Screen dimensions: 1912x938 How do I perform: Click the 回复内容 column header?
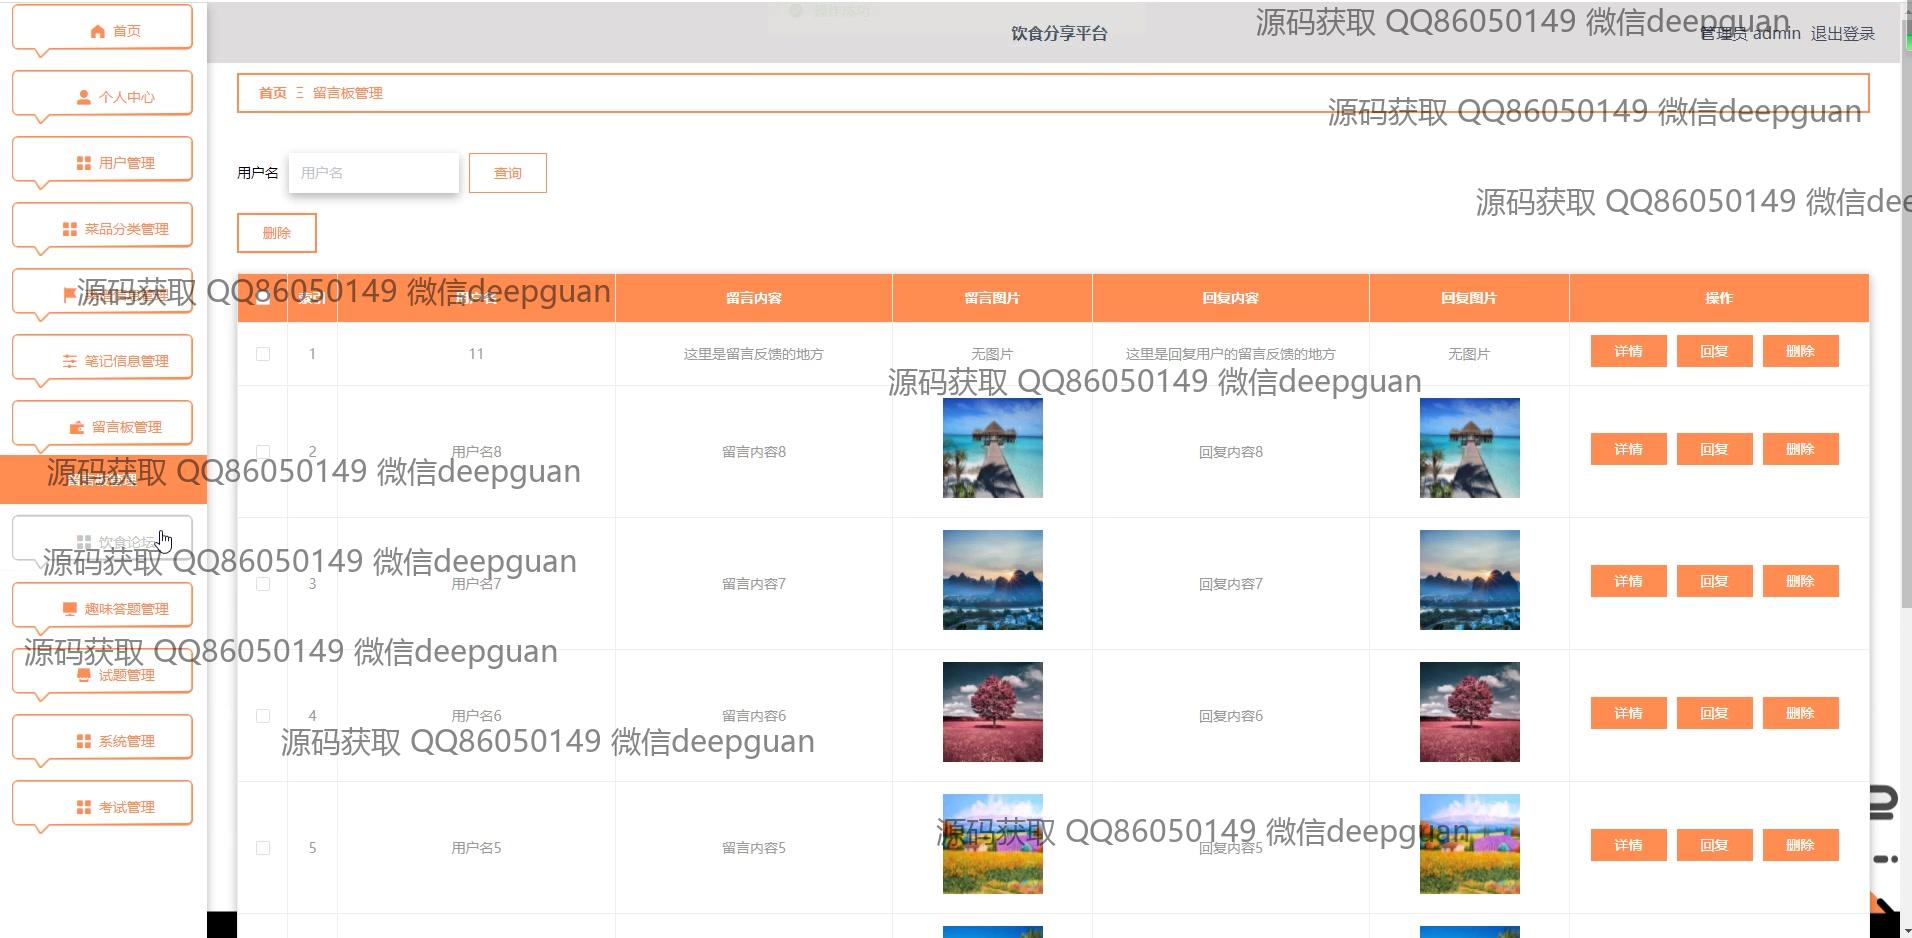coord(1231,298)
